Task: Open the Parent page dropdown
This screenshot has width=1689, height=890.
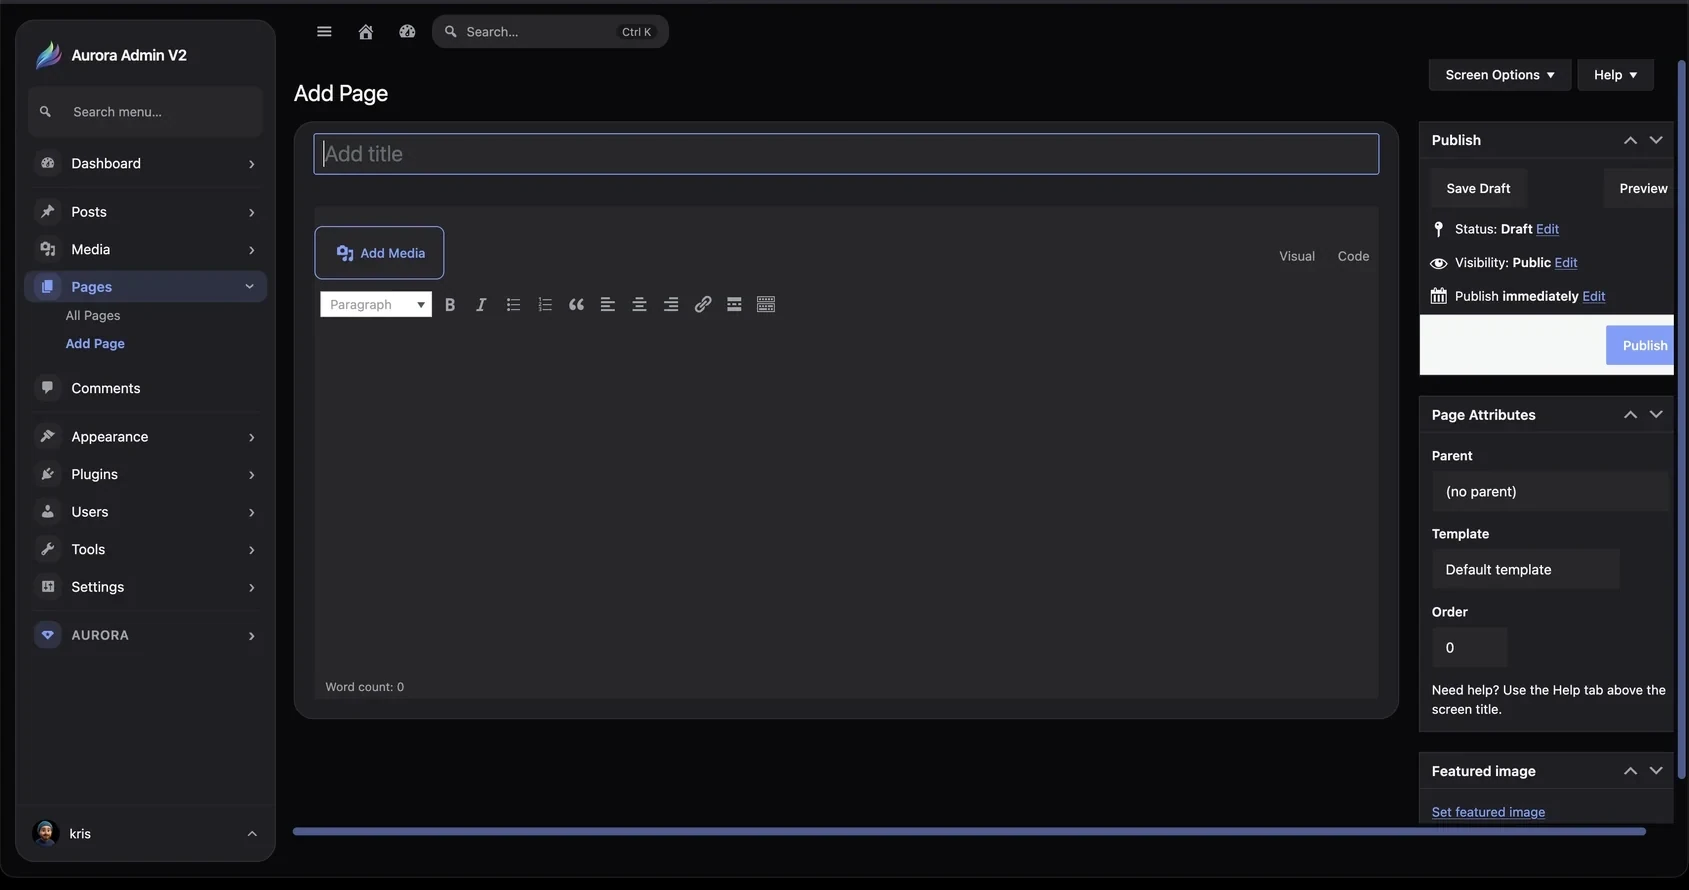Action: point(1551,492)
